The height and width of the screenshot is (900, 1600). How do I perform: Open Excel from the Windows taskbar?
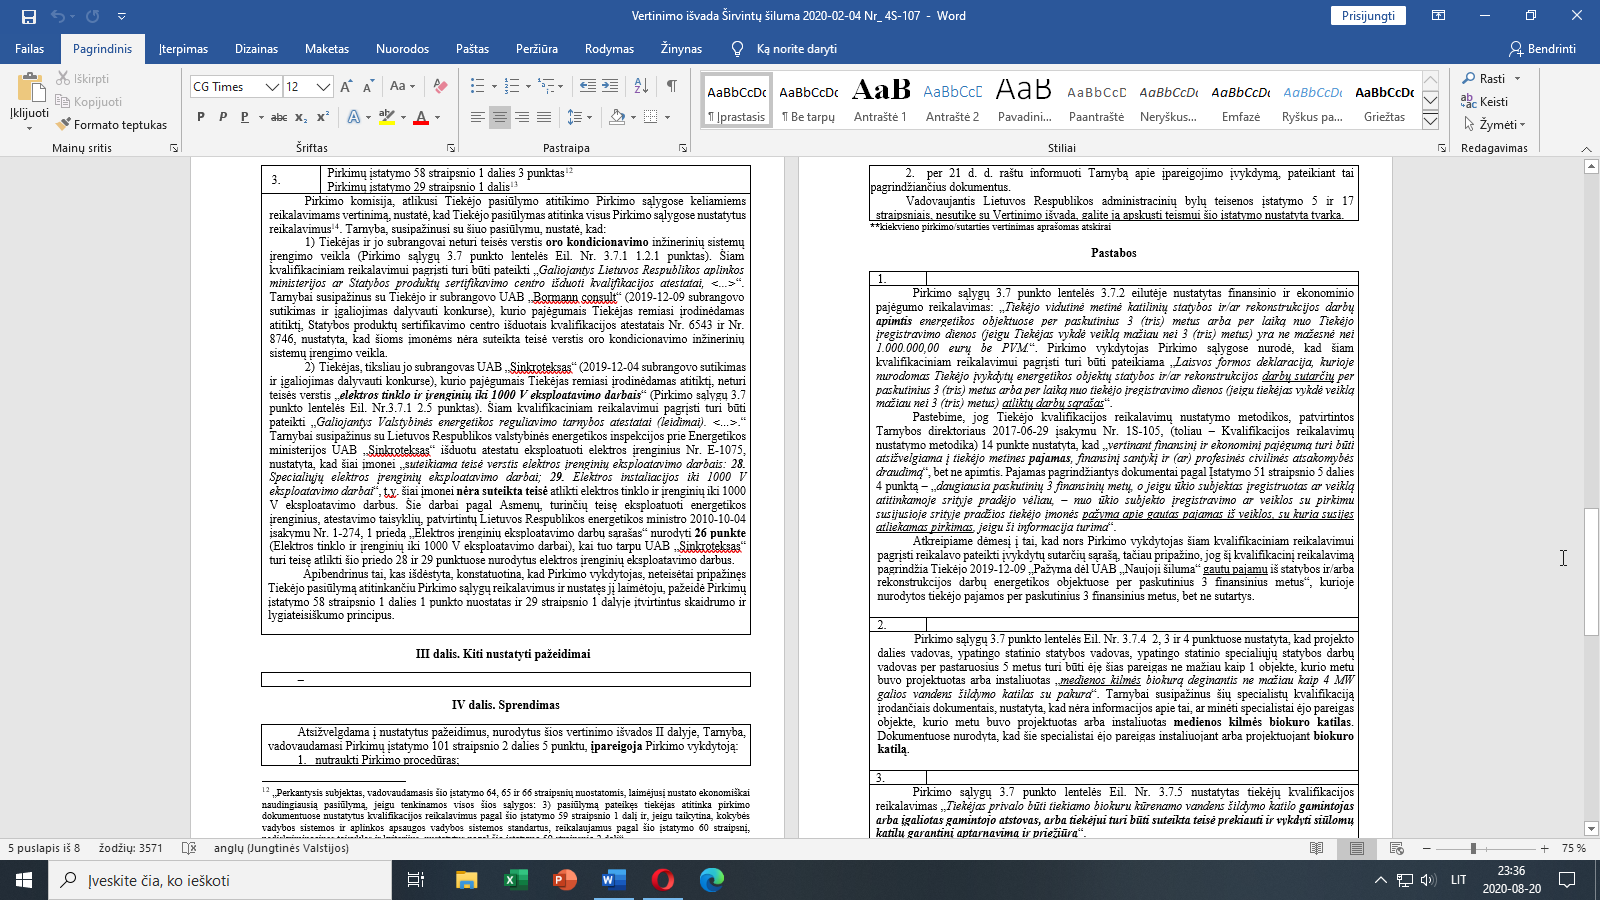tap(515, 880)
